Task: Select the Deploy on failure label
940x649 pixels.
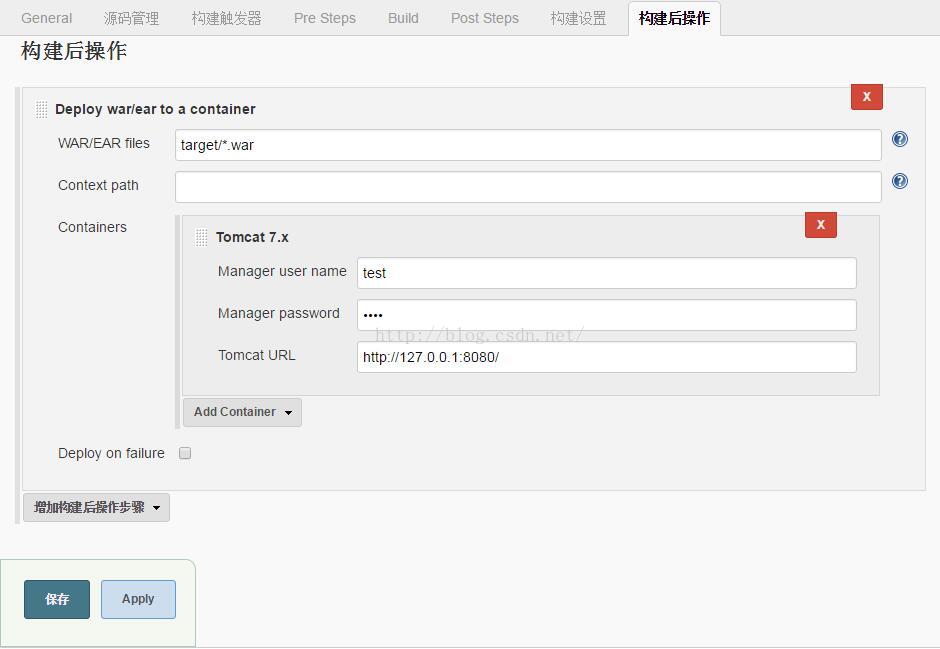Action: (111, 453)
